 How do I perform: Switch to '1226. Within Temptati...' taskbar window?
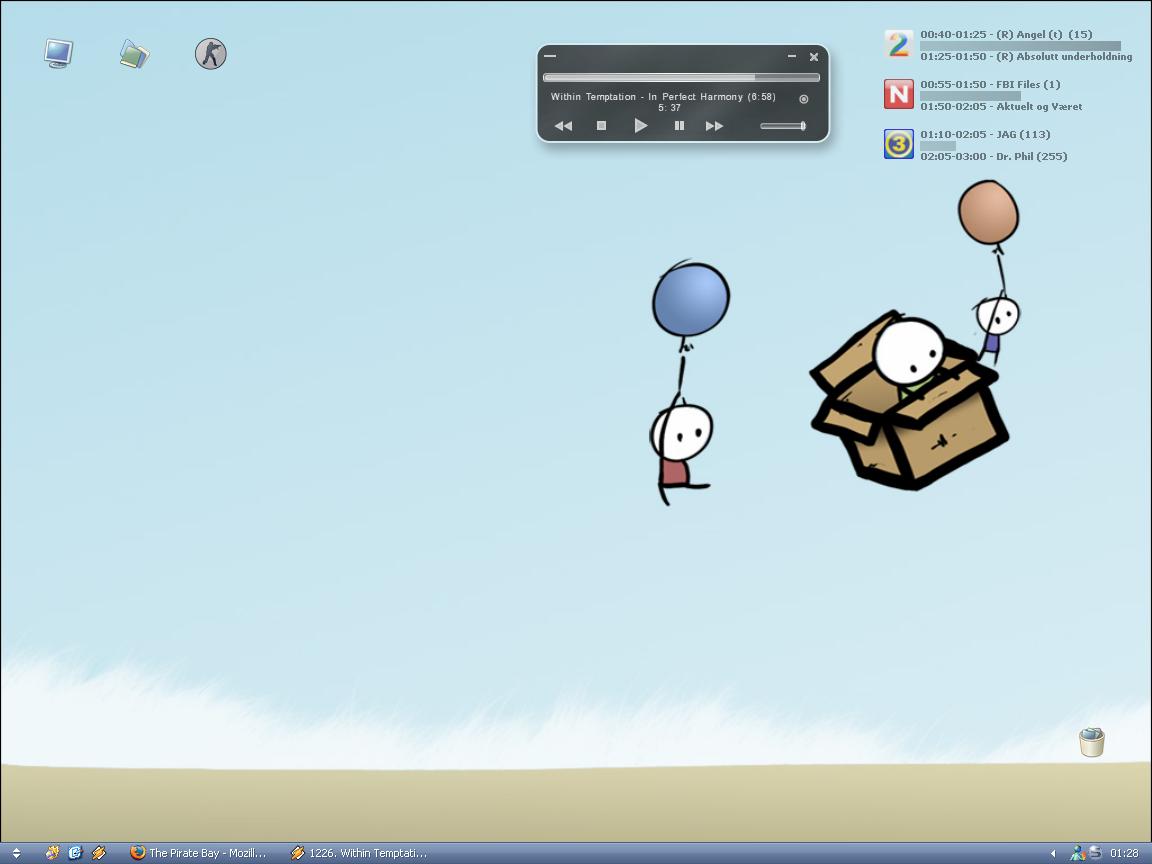pos(359,853)
